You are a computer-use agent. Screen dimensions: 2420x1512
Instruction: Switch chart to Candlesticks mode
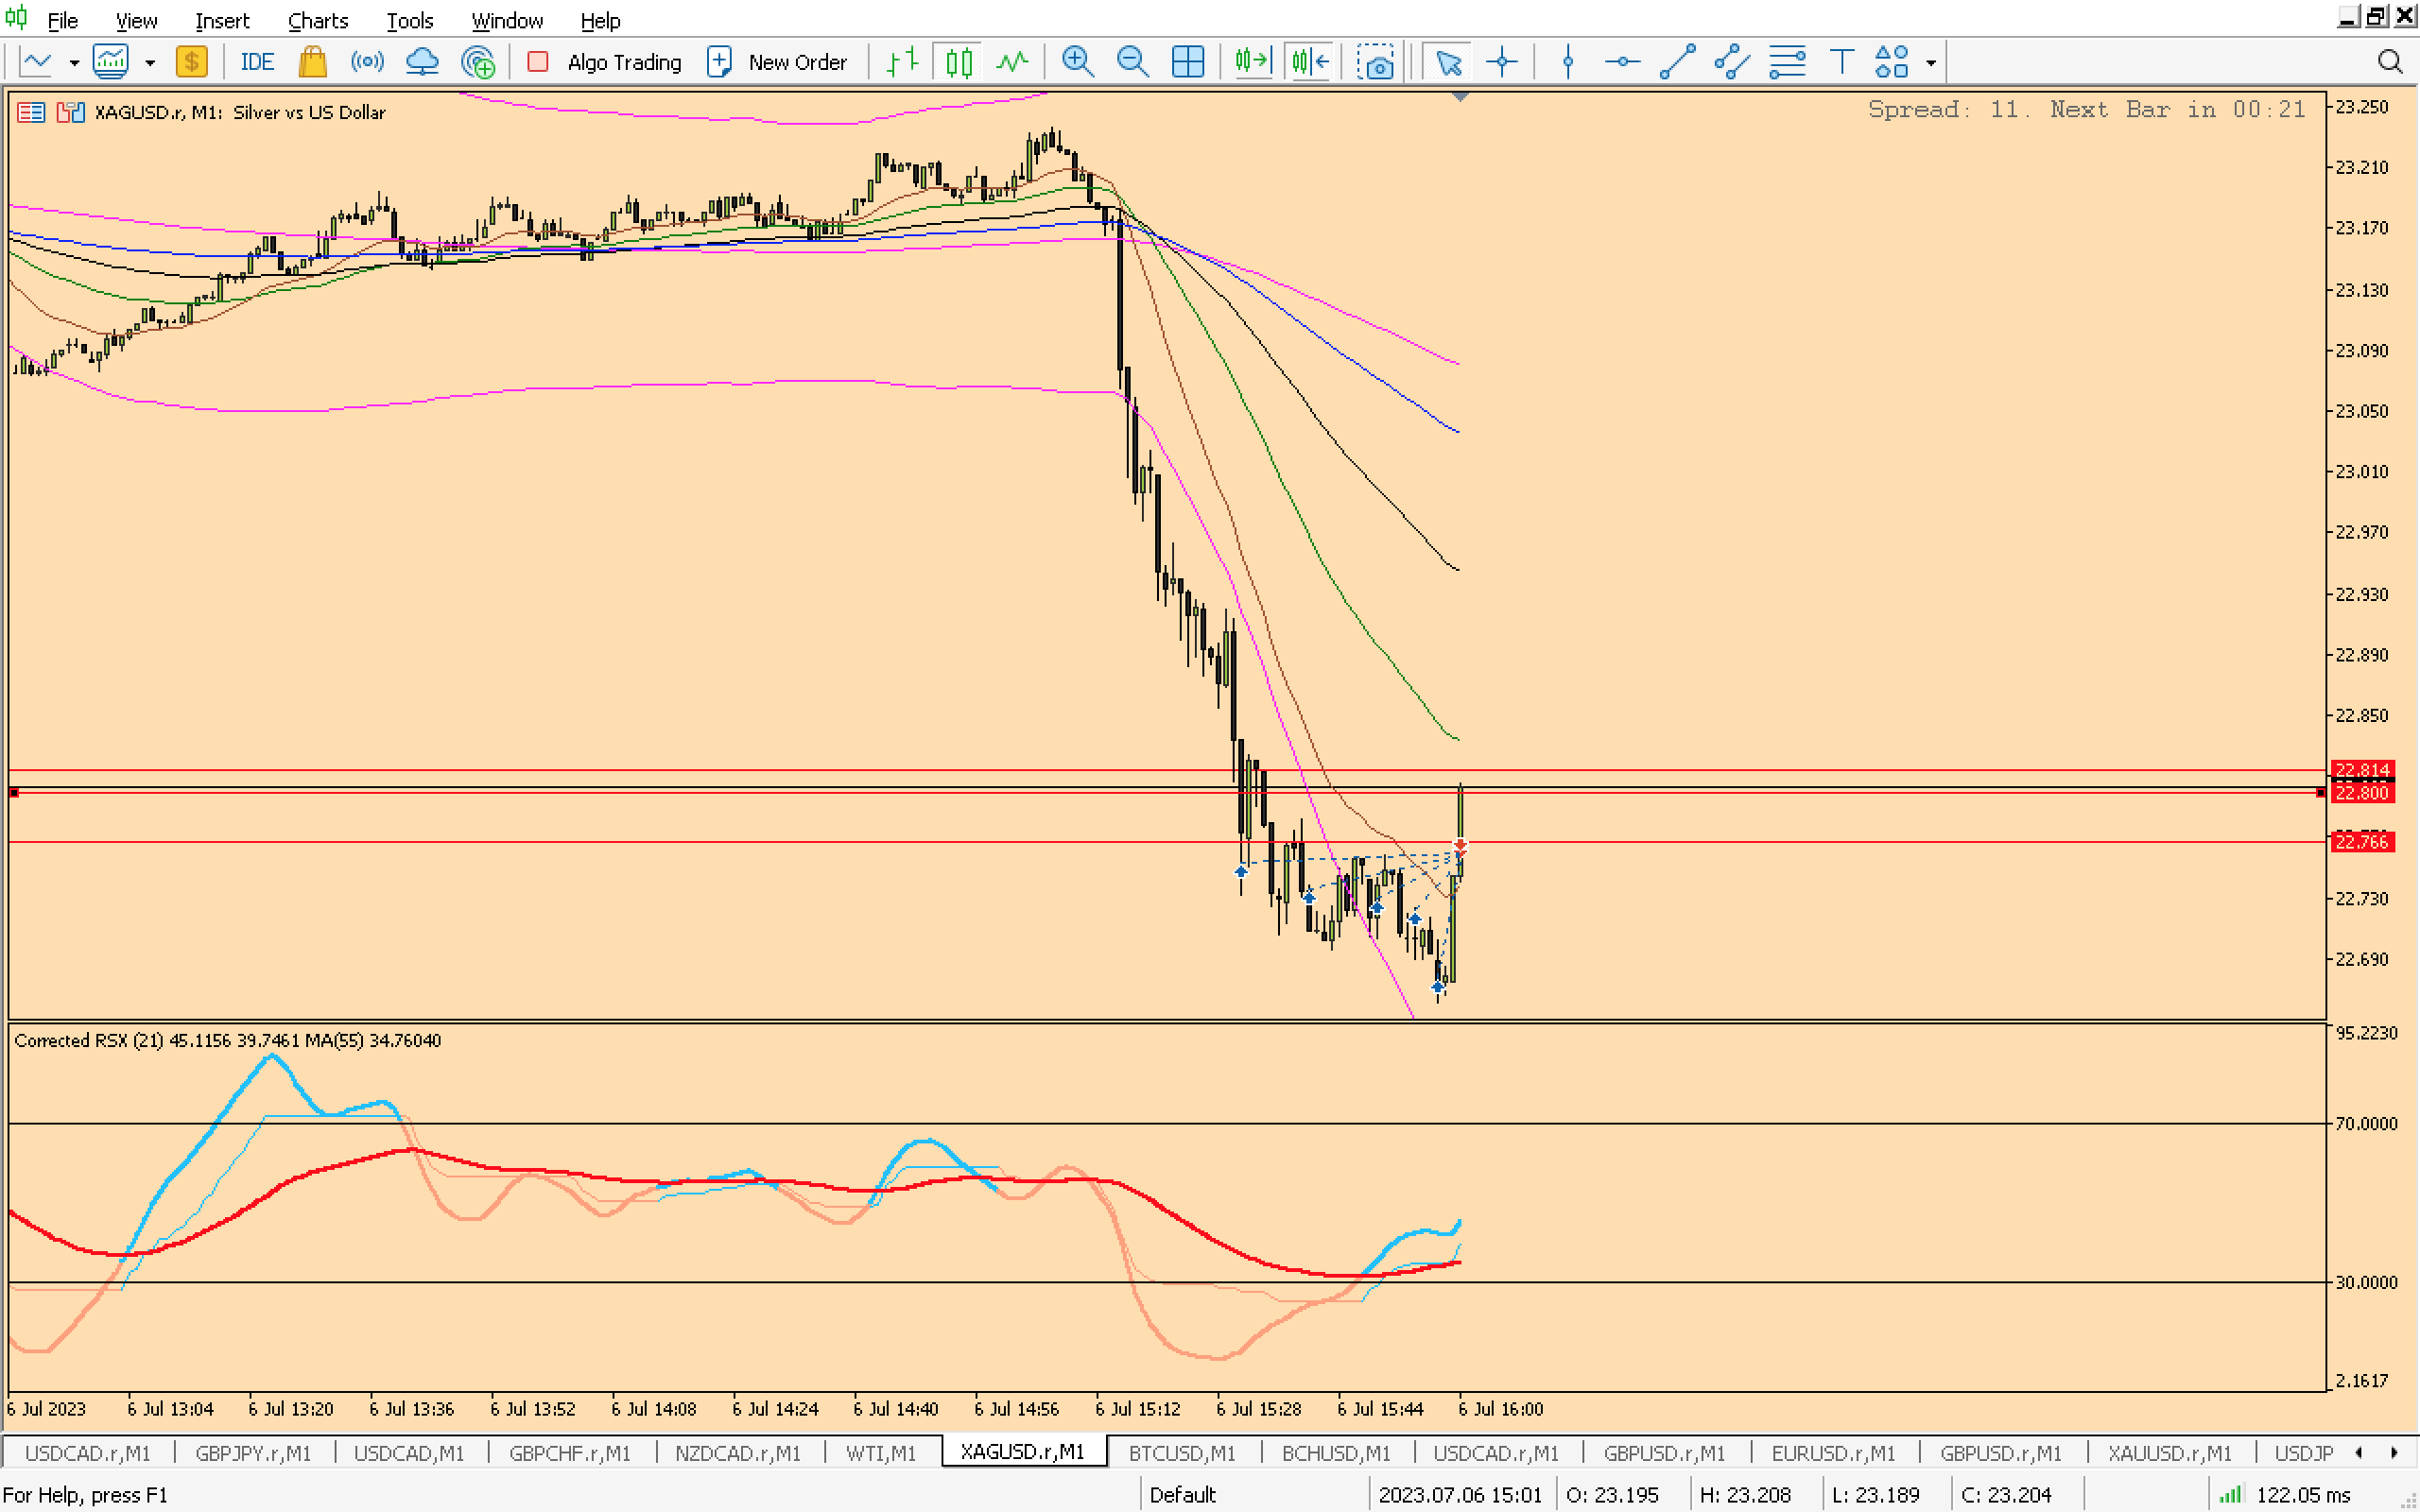(958, 62)
